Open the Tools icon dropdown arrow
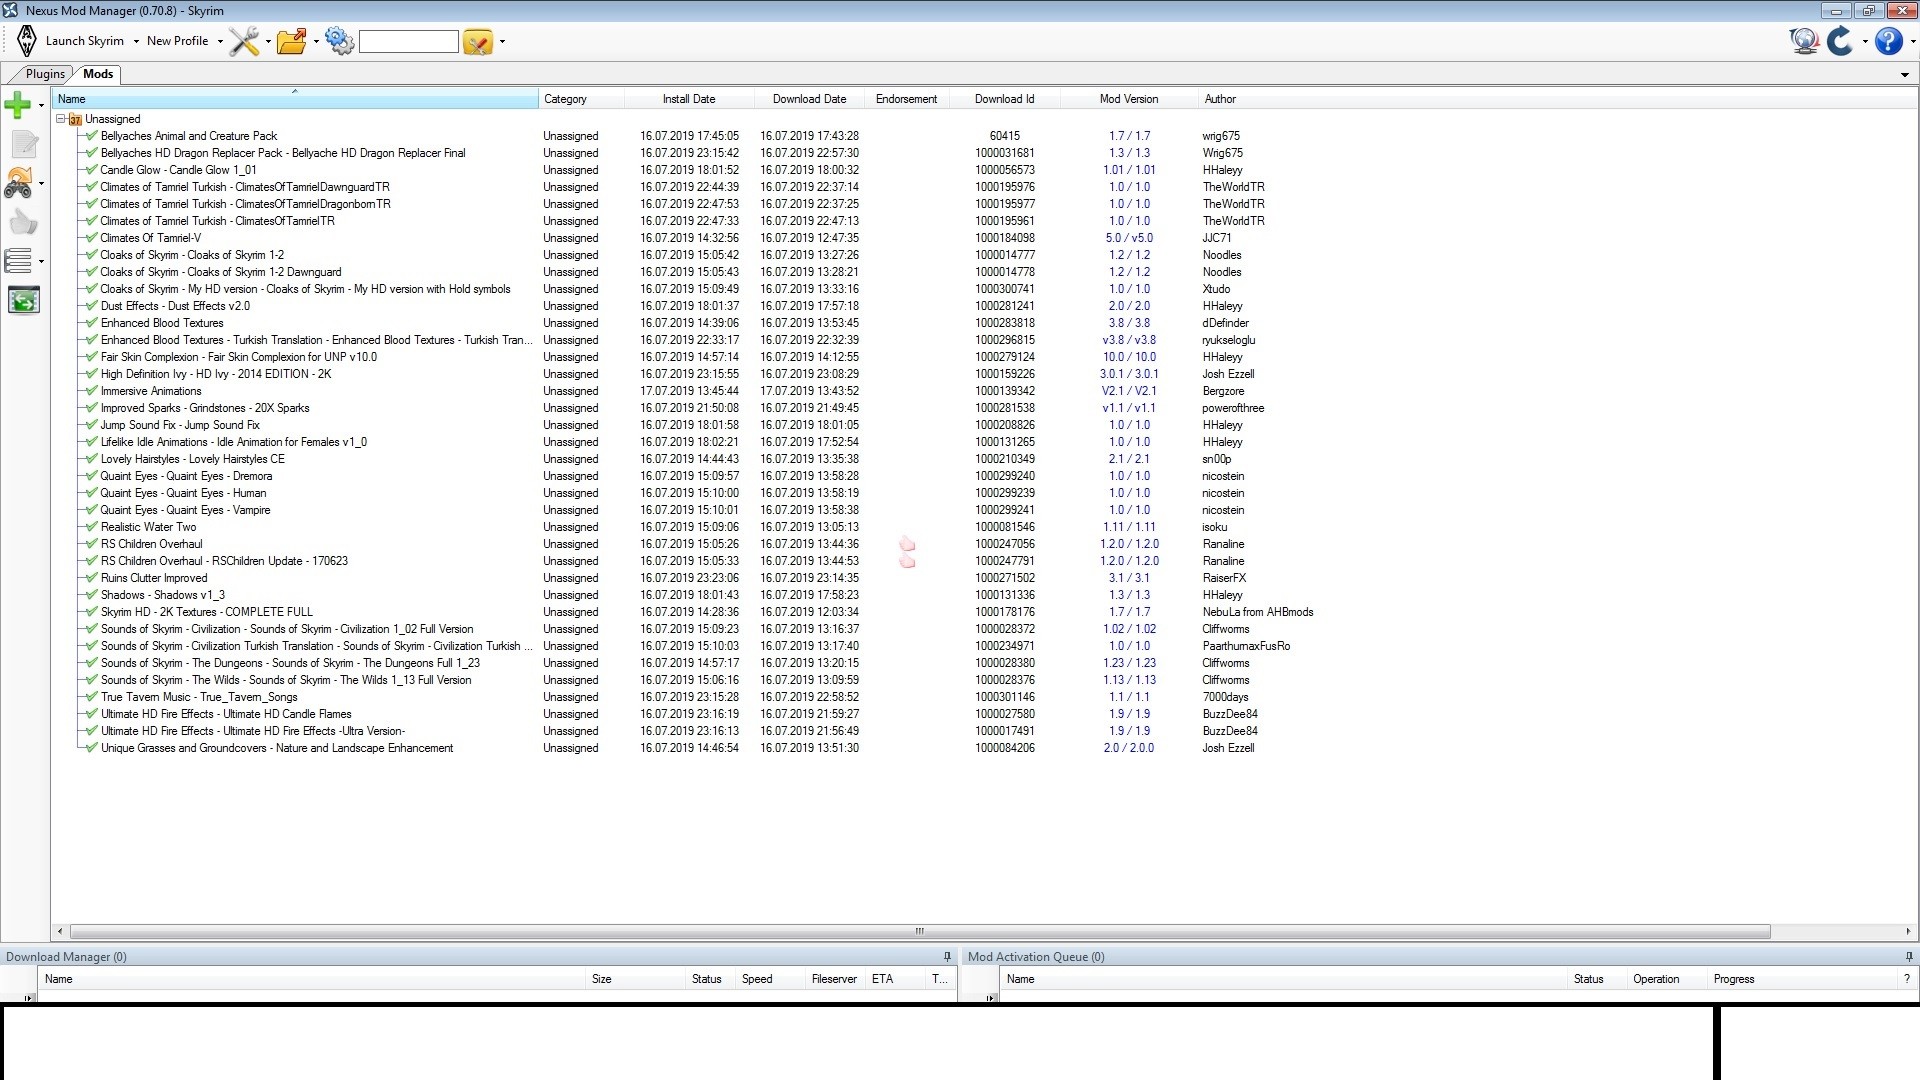Image resolution: width=1920 pixels, height=1080 pixels. pos(268,42)
